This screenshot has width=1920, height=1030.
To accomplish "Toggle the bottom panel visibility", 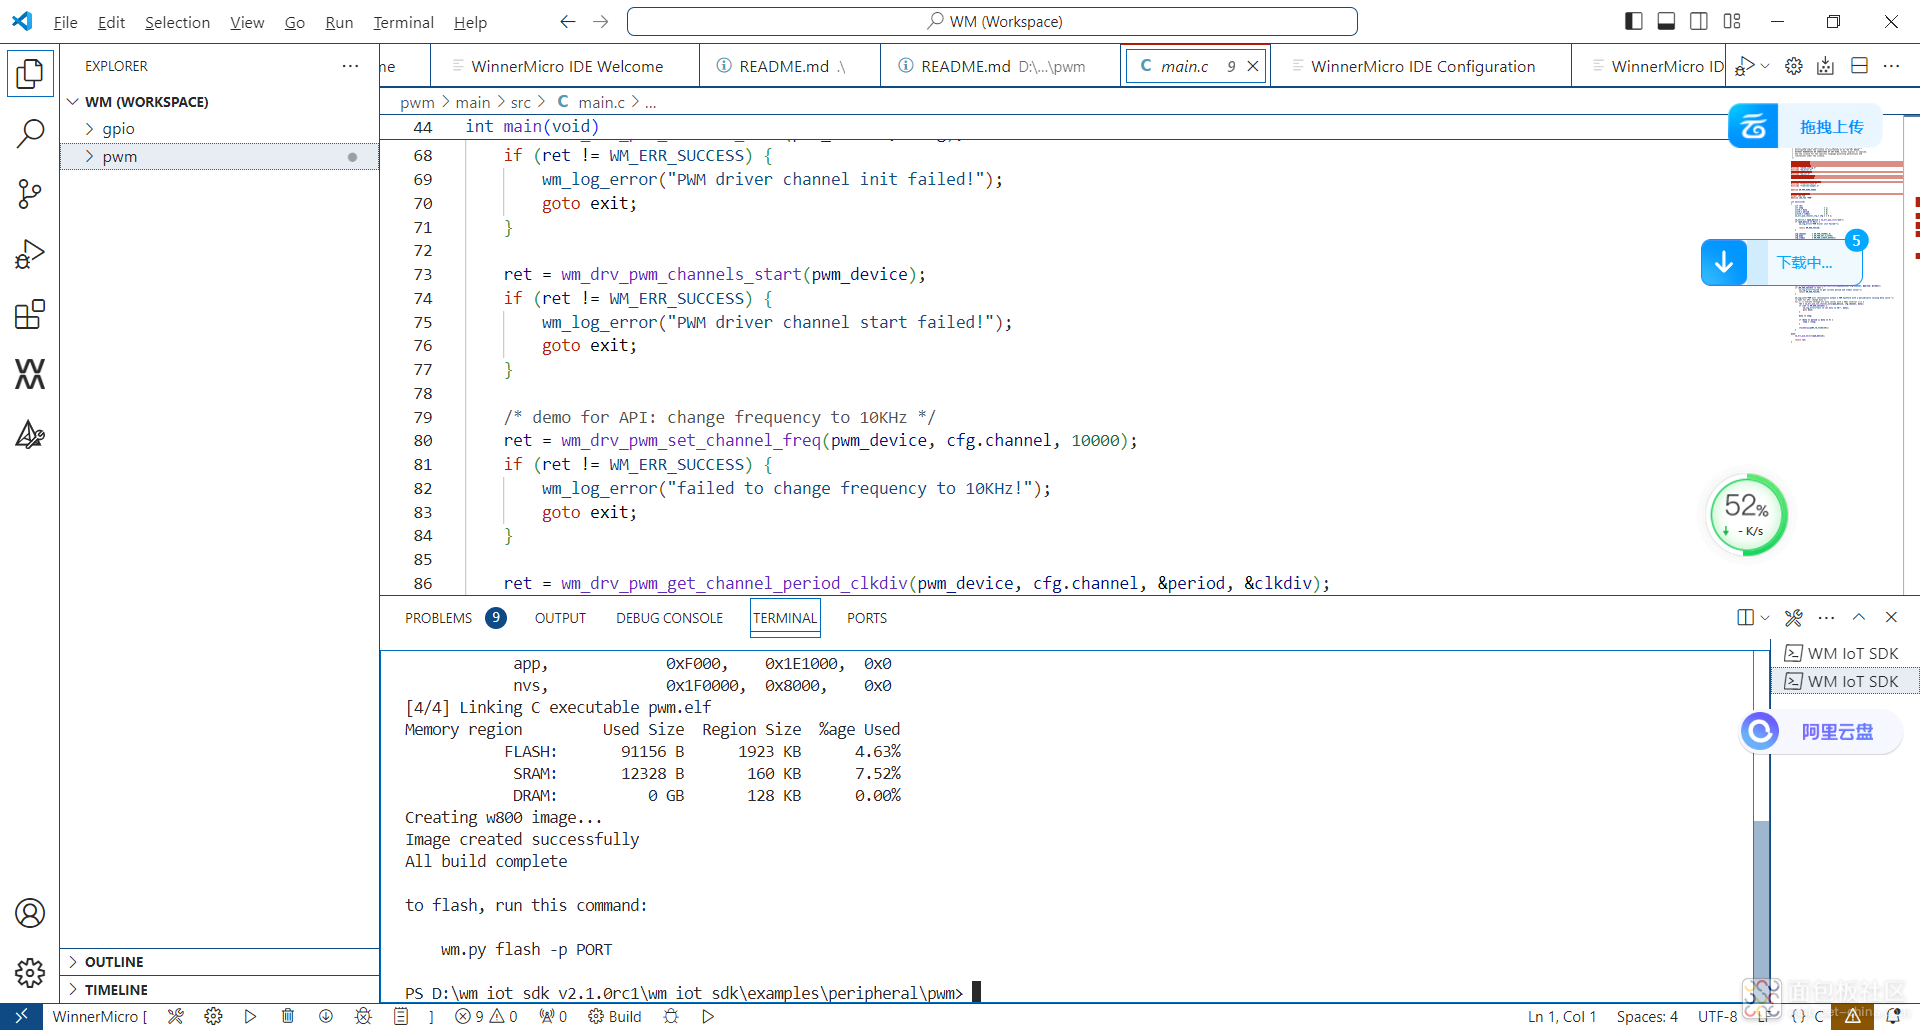I will (x=1666, y=21).
